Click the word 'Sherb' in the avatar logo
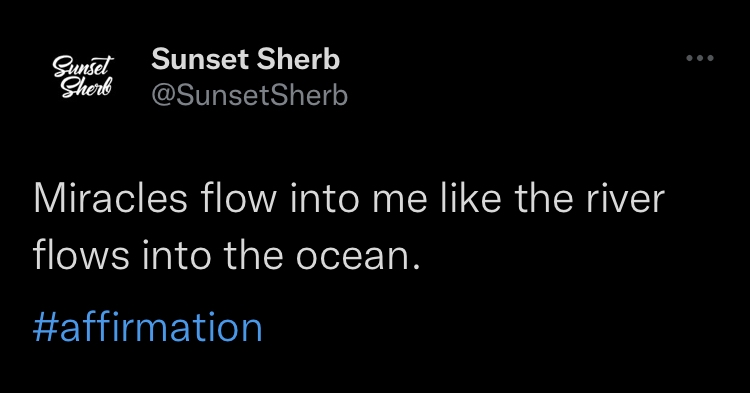750x393 pixels. tap(86, 88)
